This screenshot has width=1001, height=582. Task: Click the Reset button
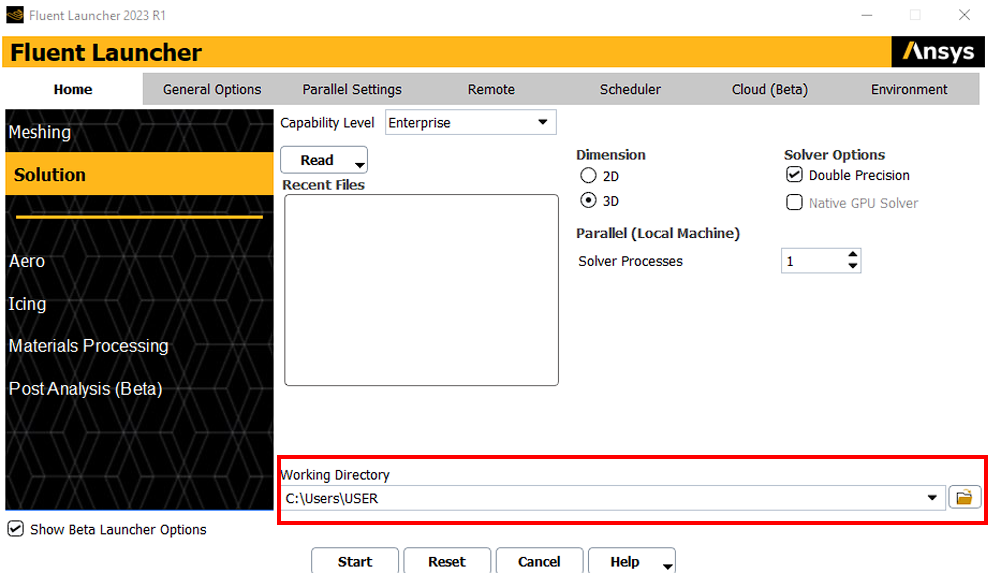click(446, 562)
